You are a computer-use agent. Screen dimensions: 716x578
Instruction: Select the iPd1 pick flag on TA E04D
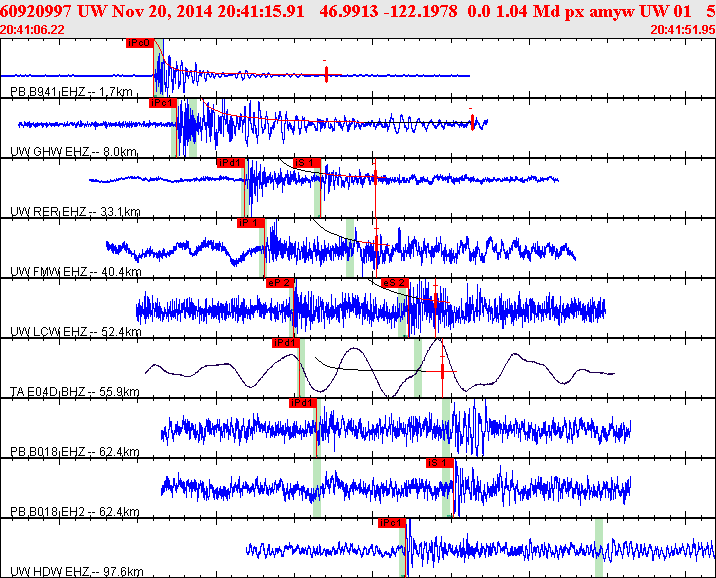coord(286,343)
